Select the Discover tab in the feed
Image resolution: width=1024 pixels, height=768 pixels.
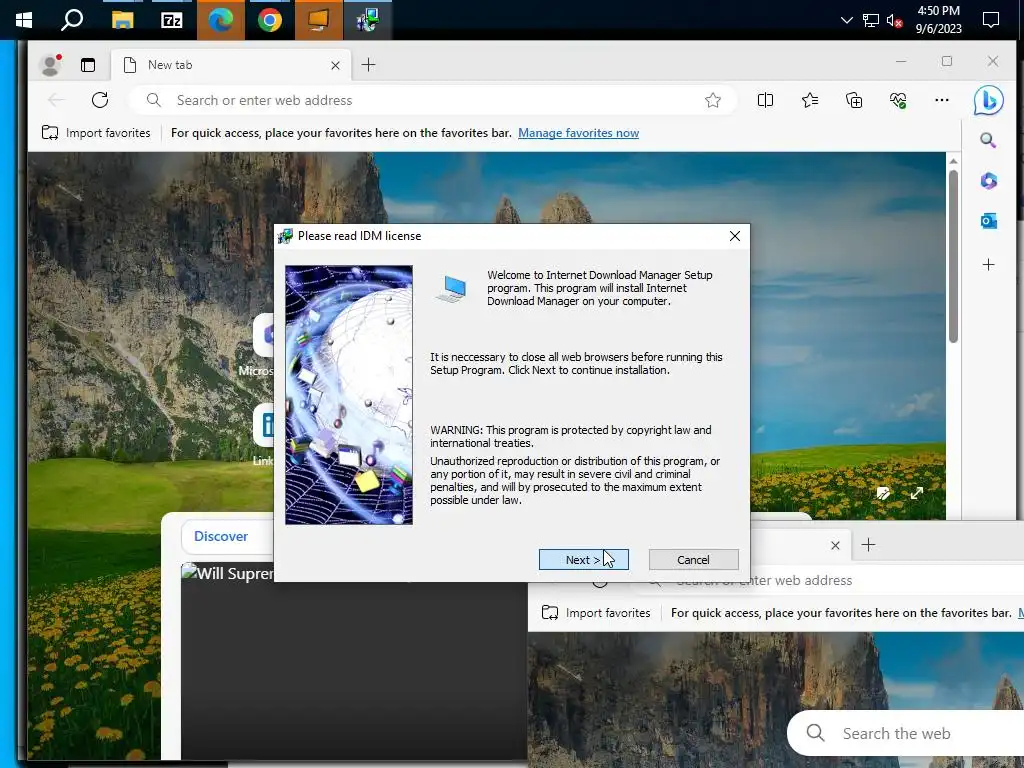coord(221,536)
